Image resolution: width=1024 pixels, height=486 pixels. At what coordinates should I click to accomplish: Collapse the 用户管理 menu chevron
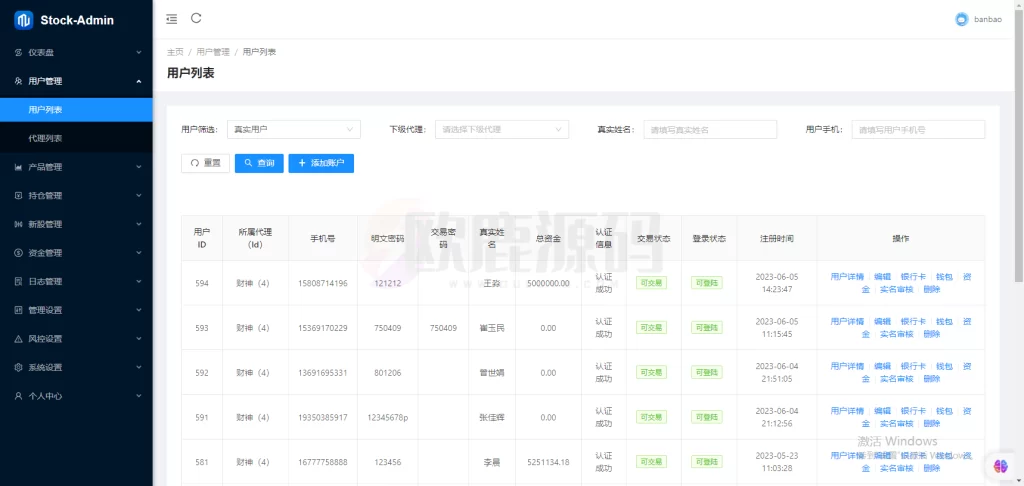(x=138, y=81)
